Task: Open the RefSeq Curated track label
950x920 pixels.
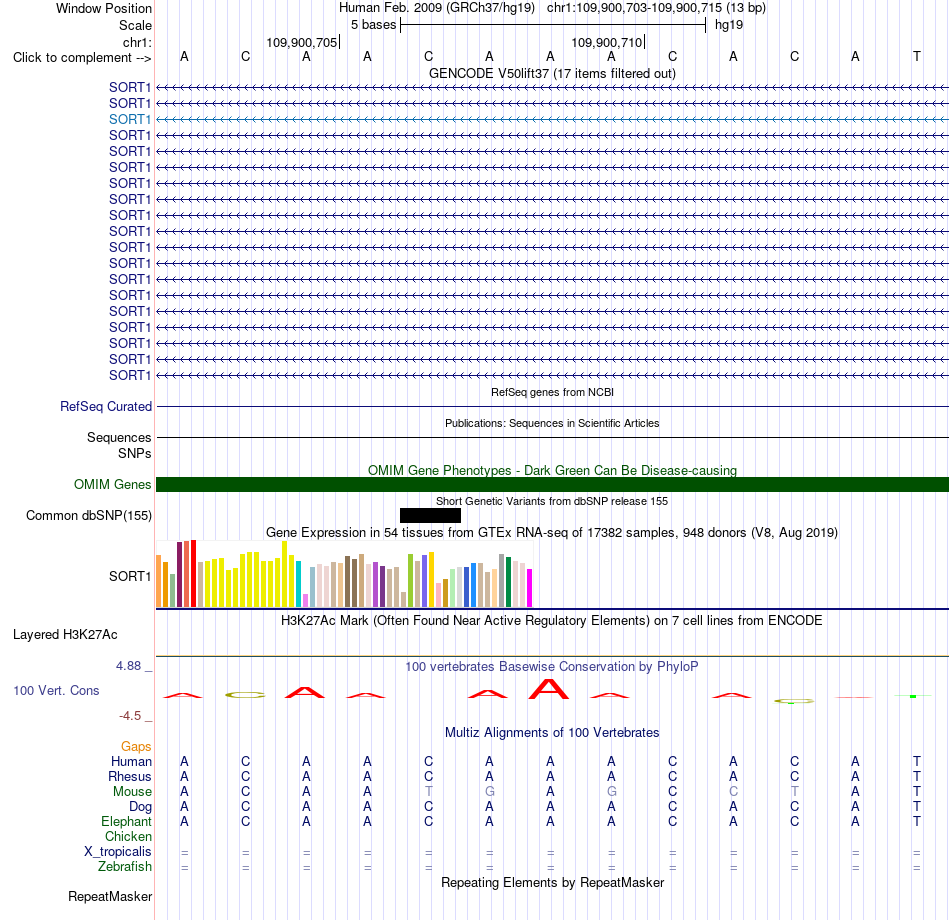Action: [106, 407]
